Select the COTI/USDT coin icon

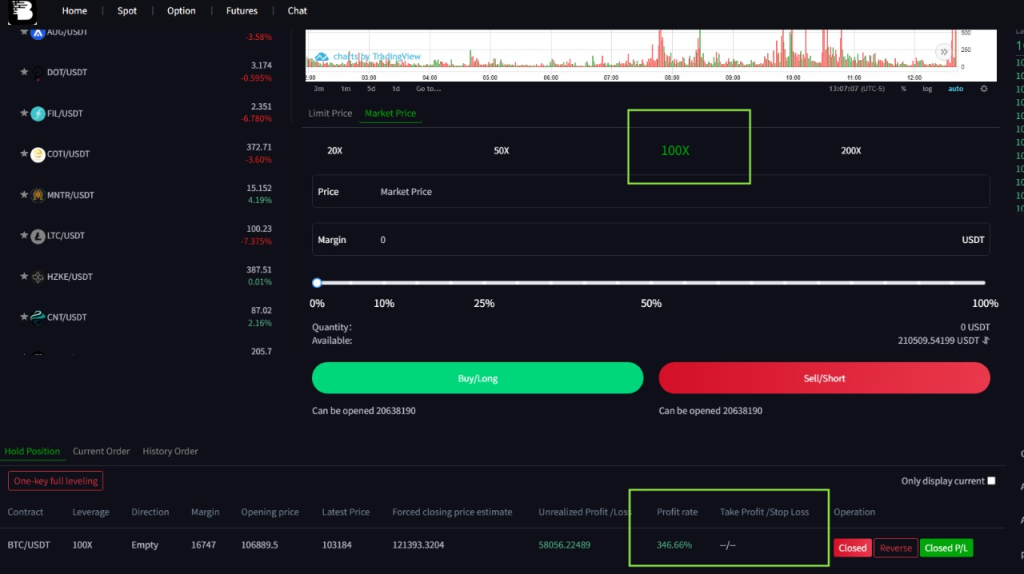click(38, 154)
